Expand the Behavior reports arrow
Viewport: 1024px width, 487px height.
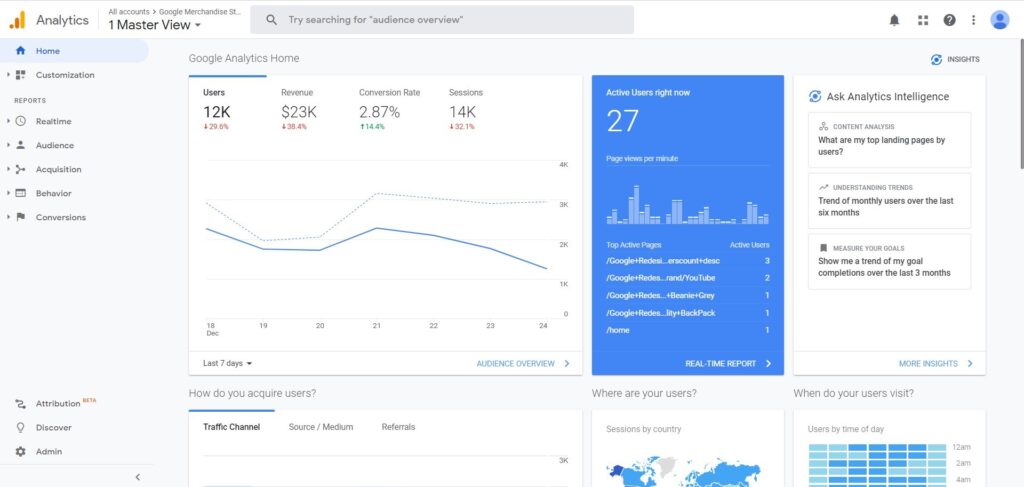pos(8,193)
